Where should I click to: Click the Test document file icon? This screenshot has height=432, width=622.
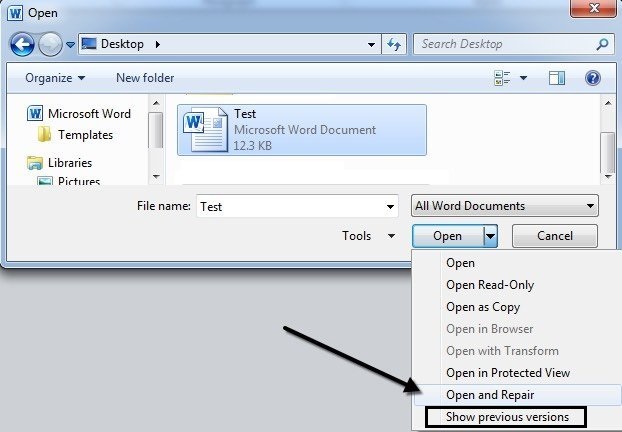tap(206, 130)
